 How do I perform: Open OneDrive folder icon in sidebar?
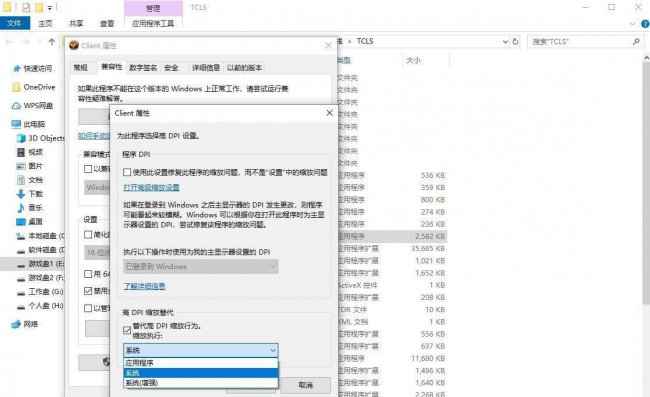point(17,87)
